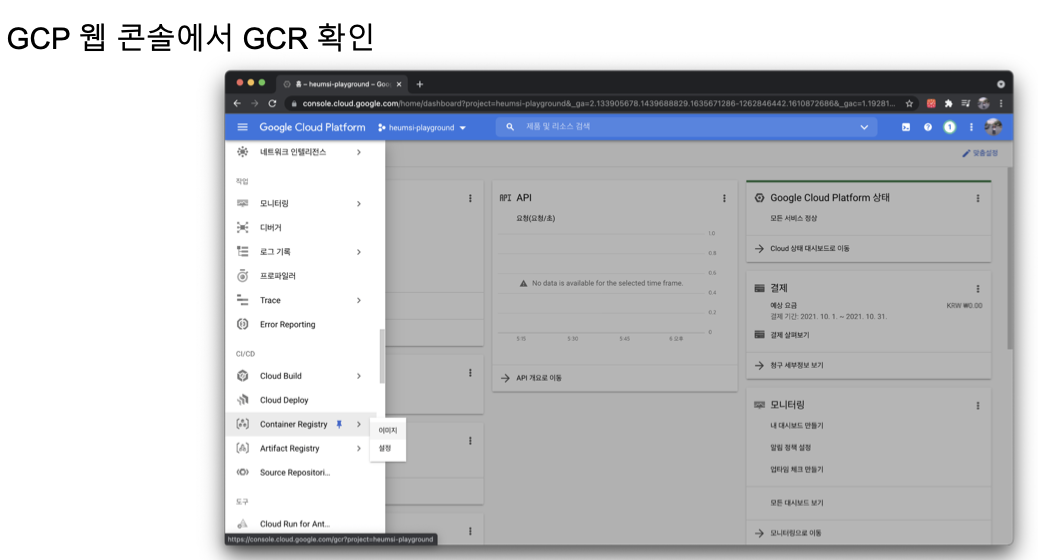This screenshot has height=560, width=1038.
Task: Click the Error Reporting sidebar icon
Action: [x=242, y=324]
